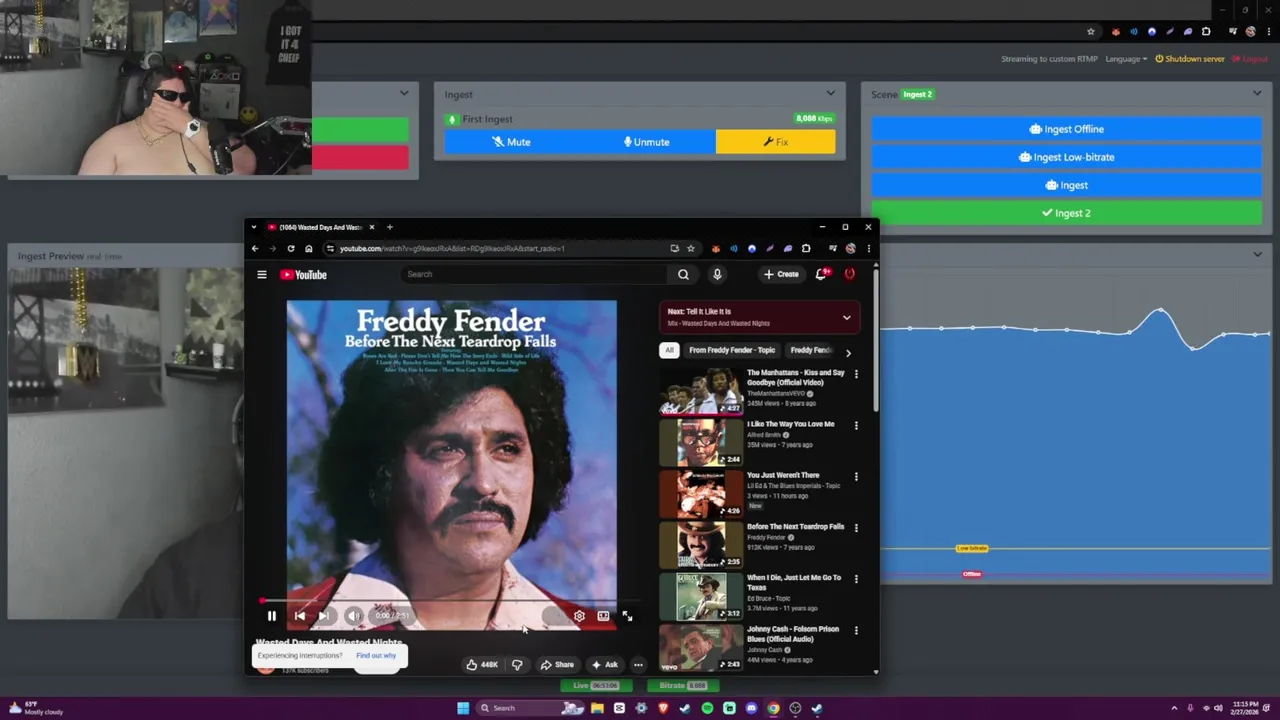1280x720 pixels.
Task: Collapse the YouTube mix queue panel
Action: pos(846,318)
